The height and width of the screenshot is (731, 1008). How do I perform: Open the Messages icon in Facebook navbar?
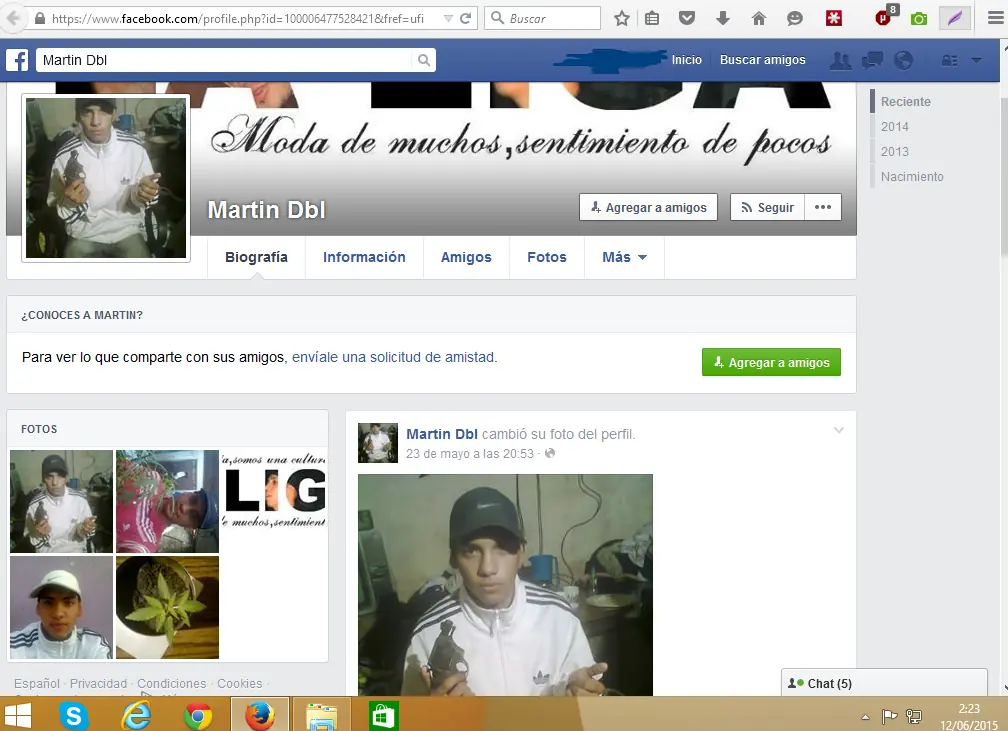[x=872, y=60]
